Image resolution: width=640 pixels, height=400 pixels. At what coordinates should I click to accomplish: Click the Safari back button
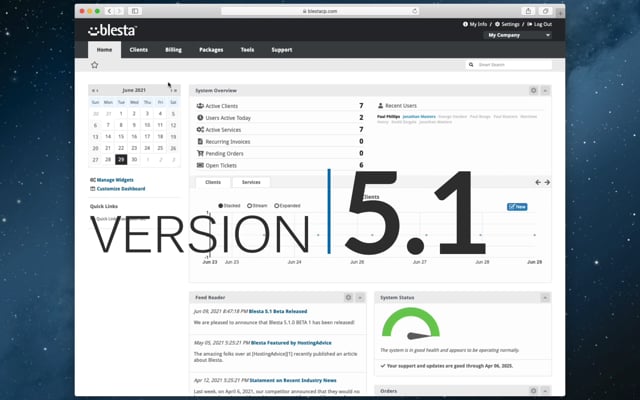pyautogui.click(x=109, y=11)
